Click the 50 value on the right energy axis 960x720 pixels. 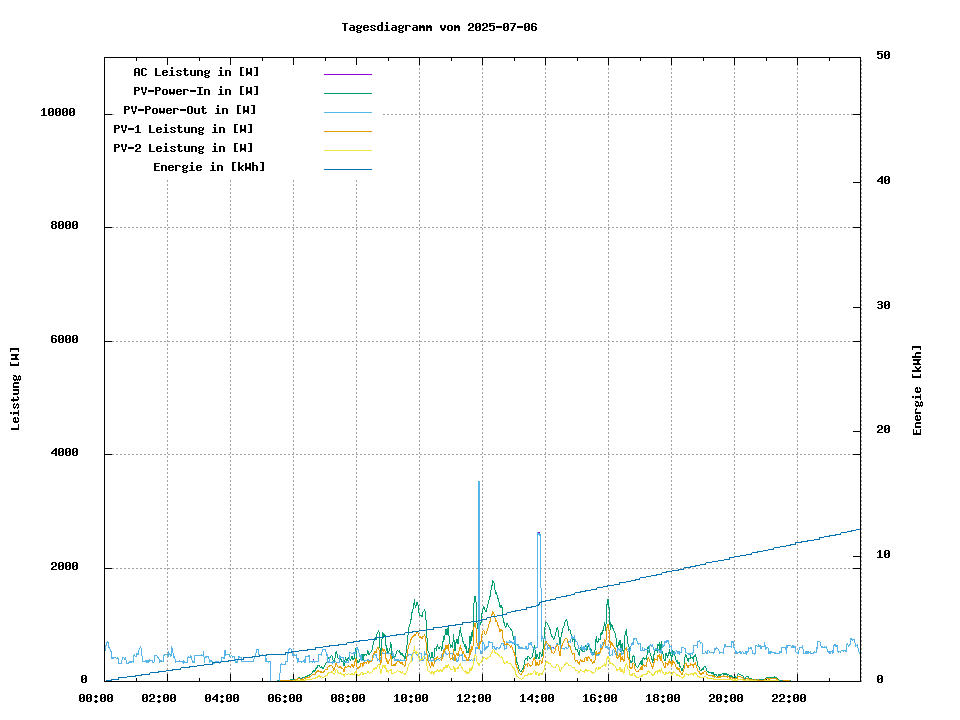pyautogui.click(x=883, y=56)
